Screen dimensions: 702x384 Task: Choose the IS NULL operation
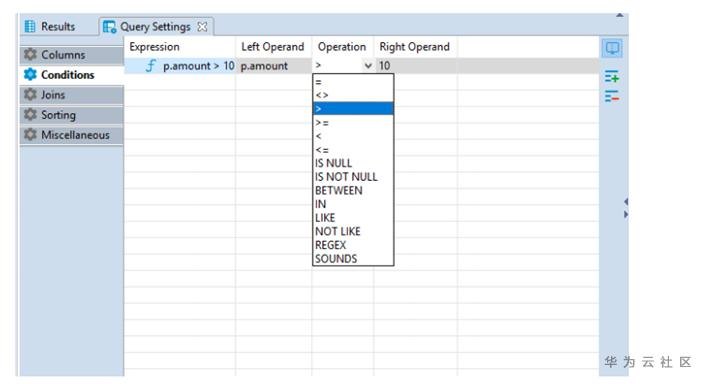[x=353, y=163]
